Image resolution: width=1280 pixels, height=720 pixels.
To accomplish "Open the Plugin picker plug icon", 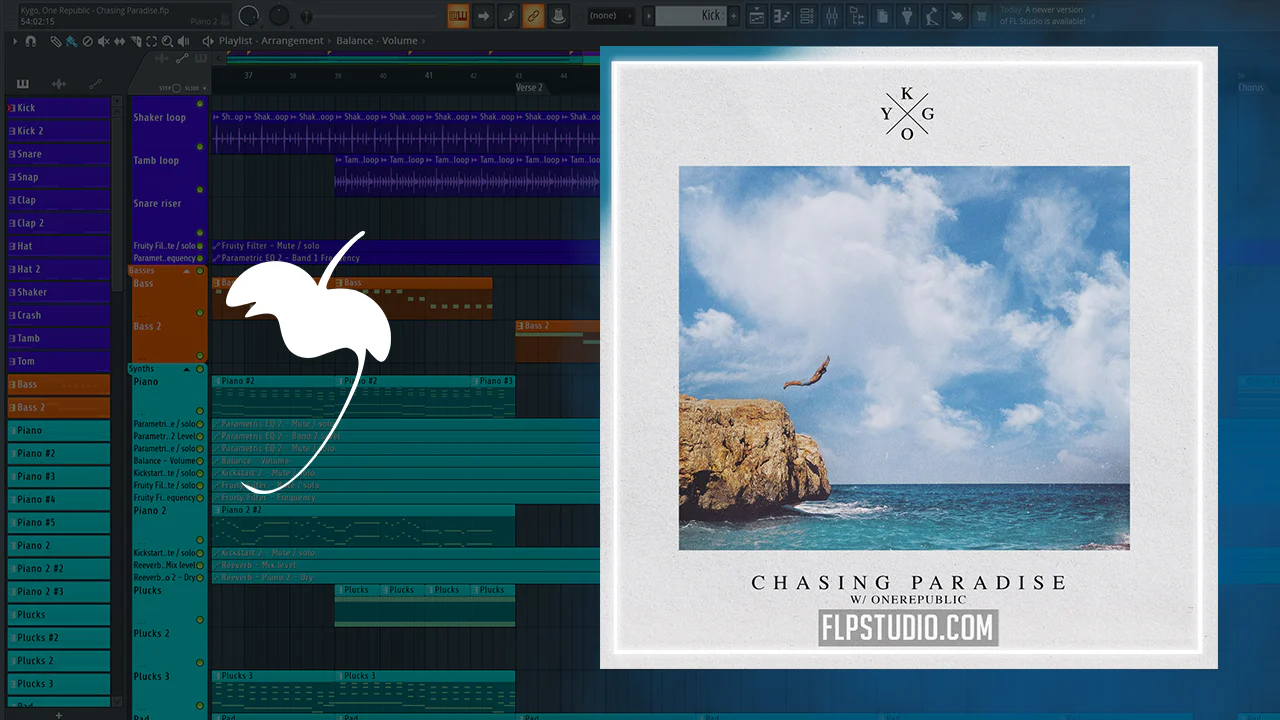I will [x=907, y=15].
